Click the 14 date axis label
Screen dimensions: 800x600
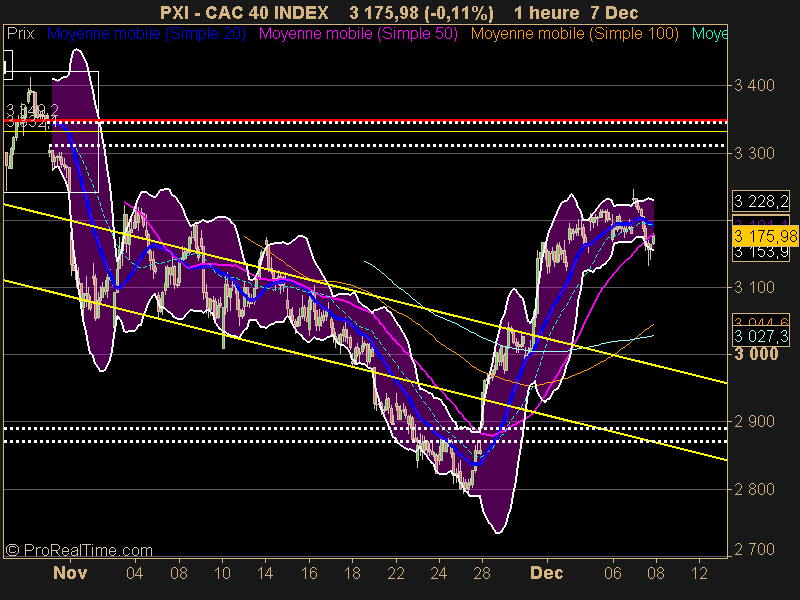point(265,573)
